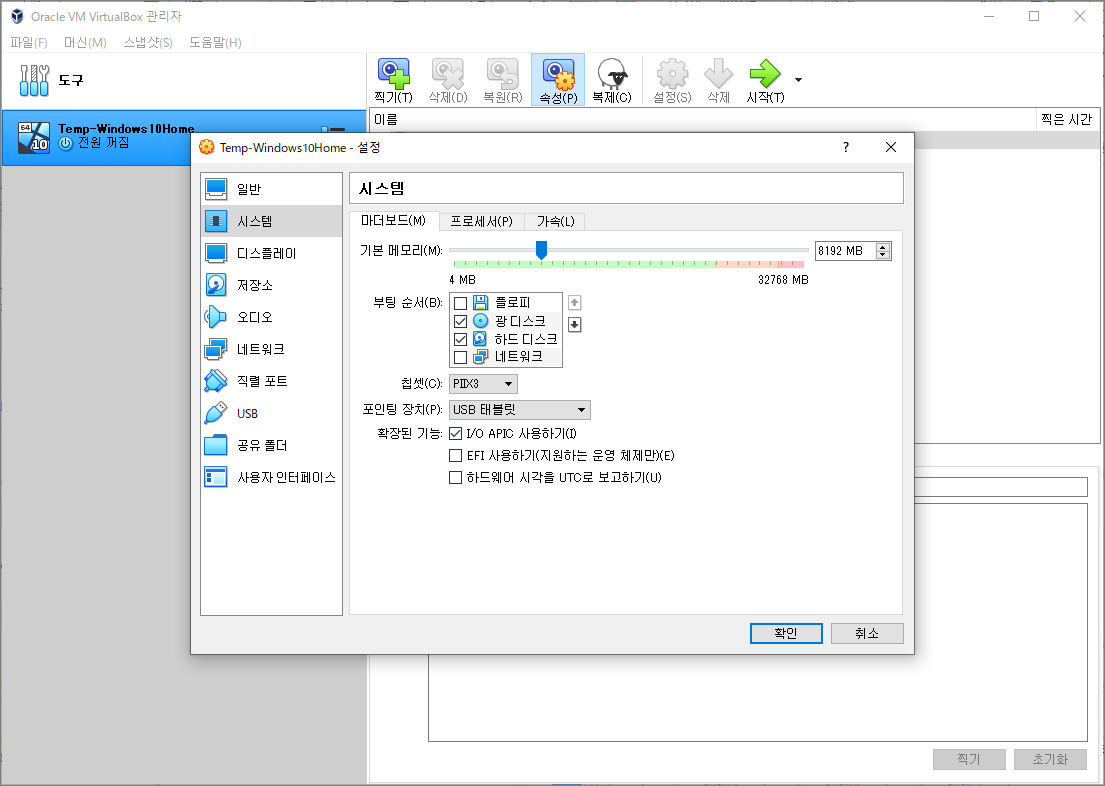1105x786 pixels.
Task: Open snapshot 속성(P) properties
Action: pyautogui.click(x=558, y=80)
